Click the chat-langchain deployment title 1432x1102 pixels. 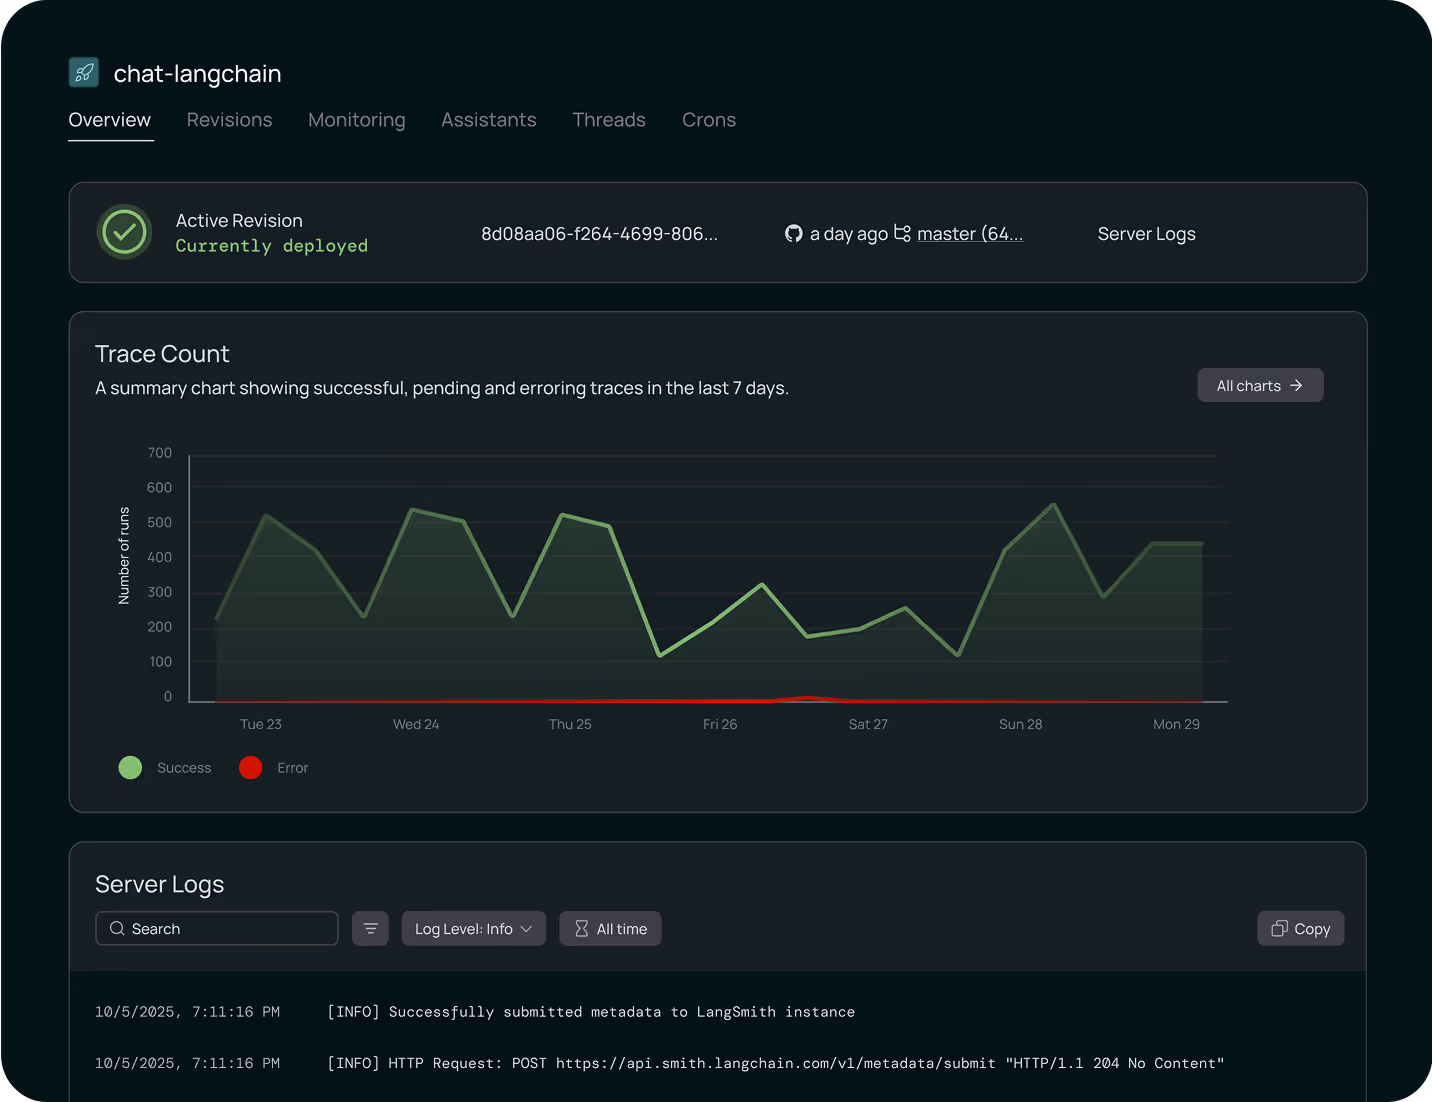197,73
